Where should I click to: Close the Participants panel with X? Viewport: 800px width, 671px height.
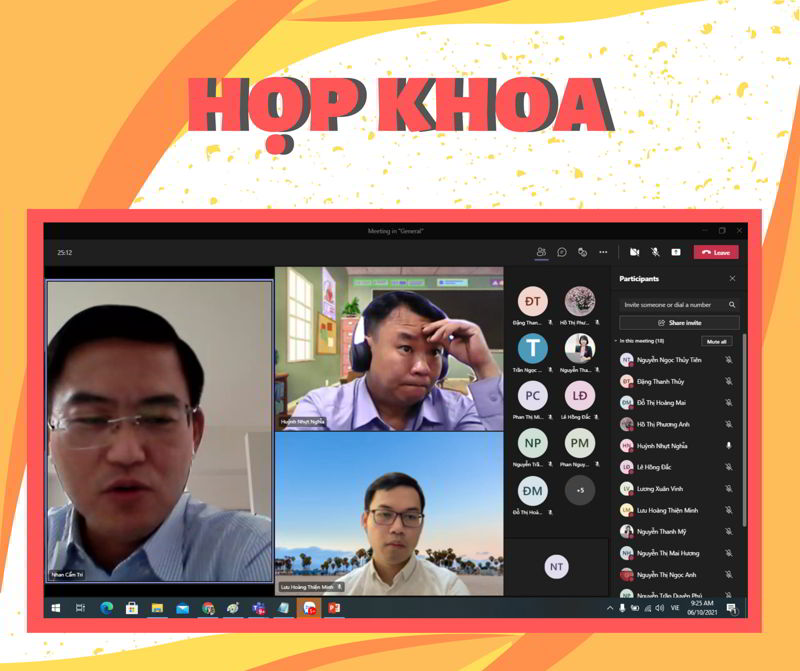click(732, 279)
